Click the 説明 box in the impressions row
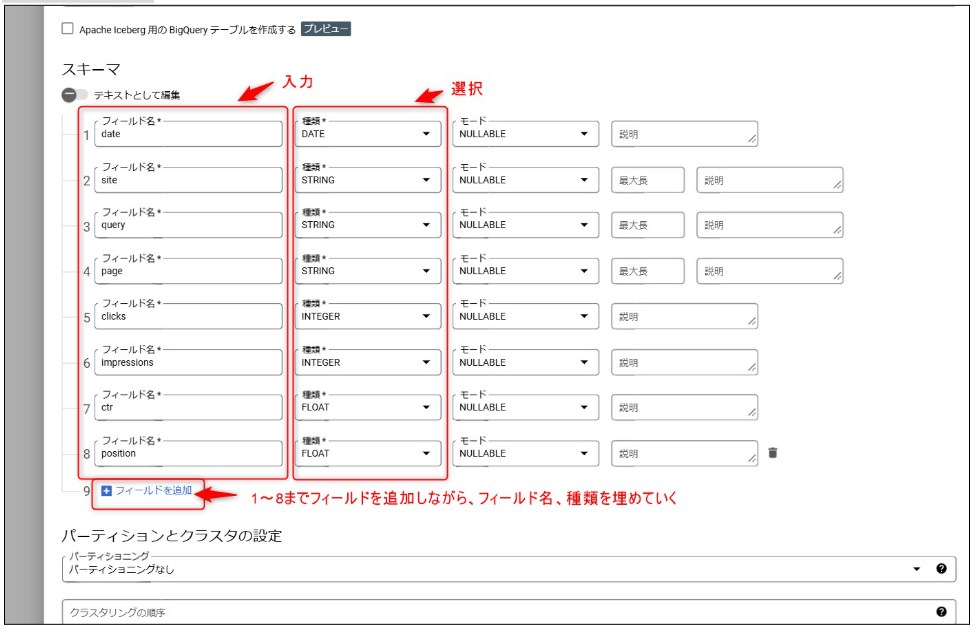This screenshot has width=977, height=632. click(684, 363)
